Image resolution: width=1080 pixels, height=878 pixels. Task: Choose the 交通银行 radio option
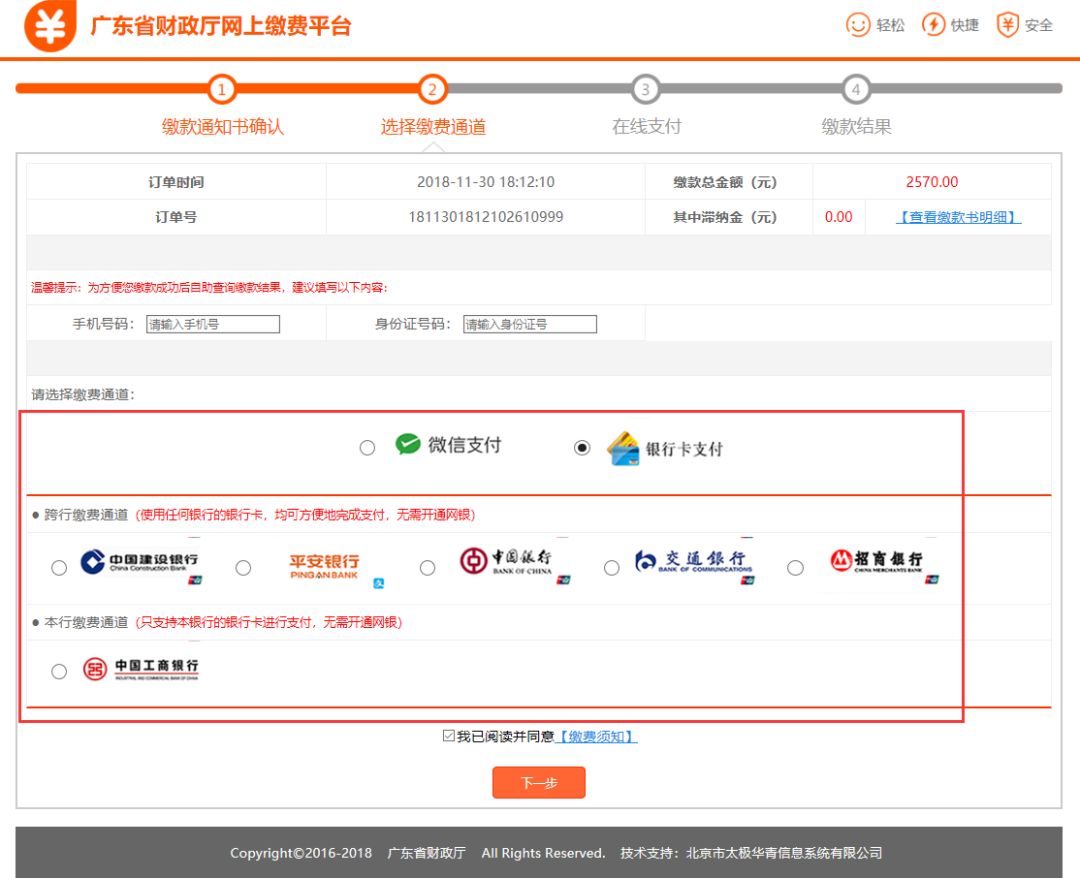[612, 568]
